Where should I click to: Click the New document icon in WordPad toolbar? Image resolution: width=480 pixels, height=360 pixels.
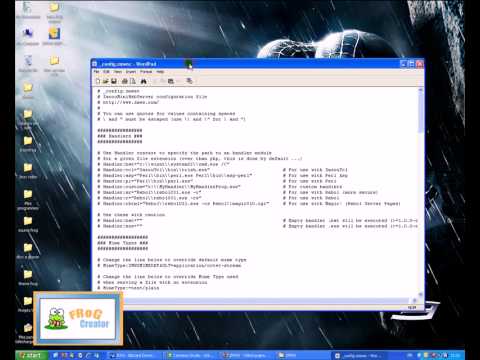click(98, 81)
